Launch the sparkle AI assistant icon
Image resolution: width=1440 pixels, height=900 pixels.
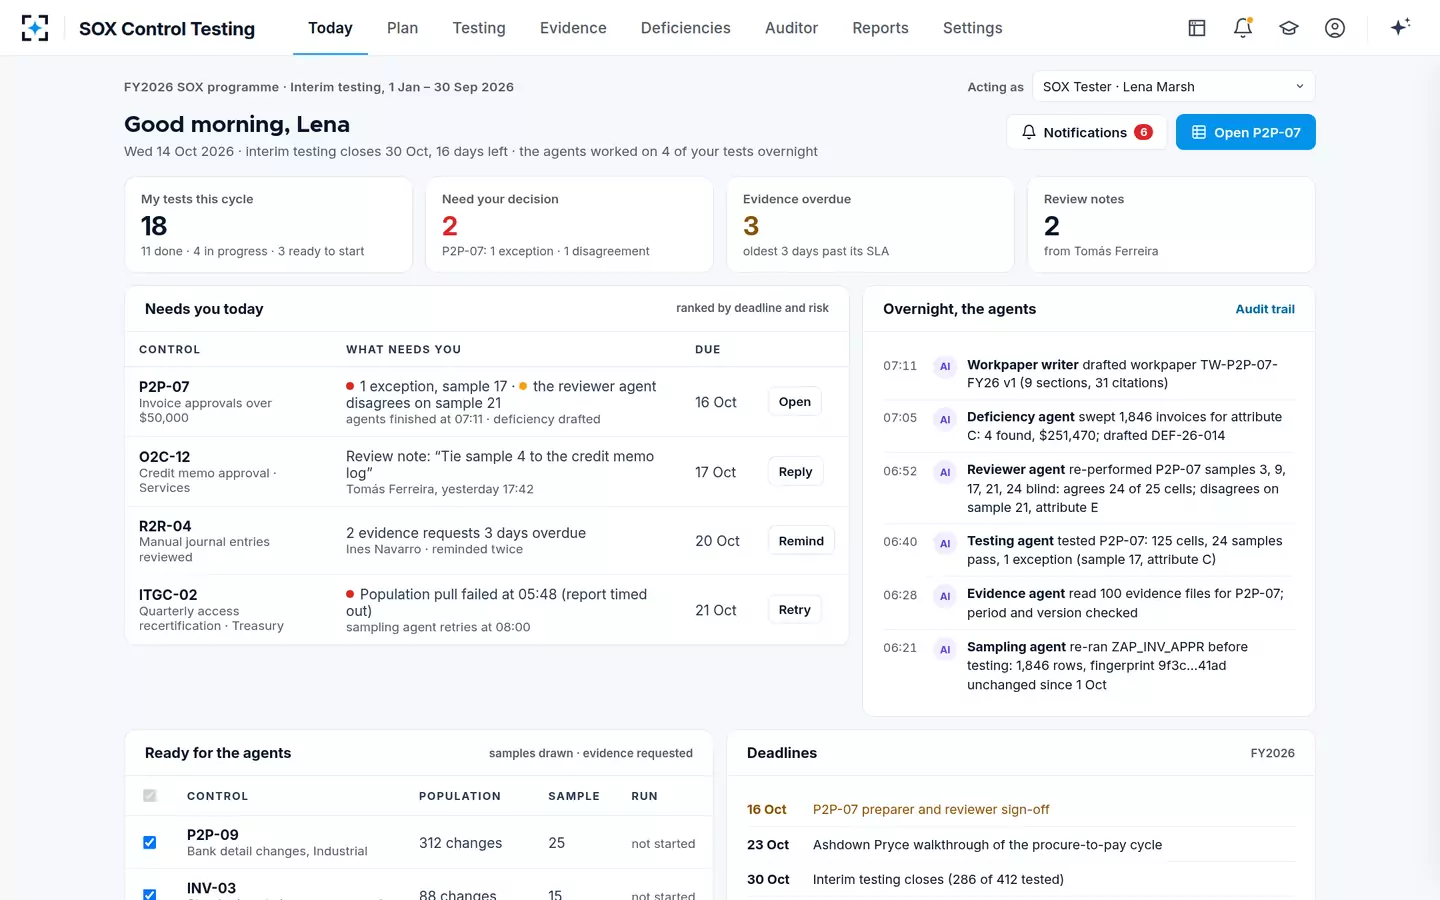pyautogui.click(x=1400, y=27)
